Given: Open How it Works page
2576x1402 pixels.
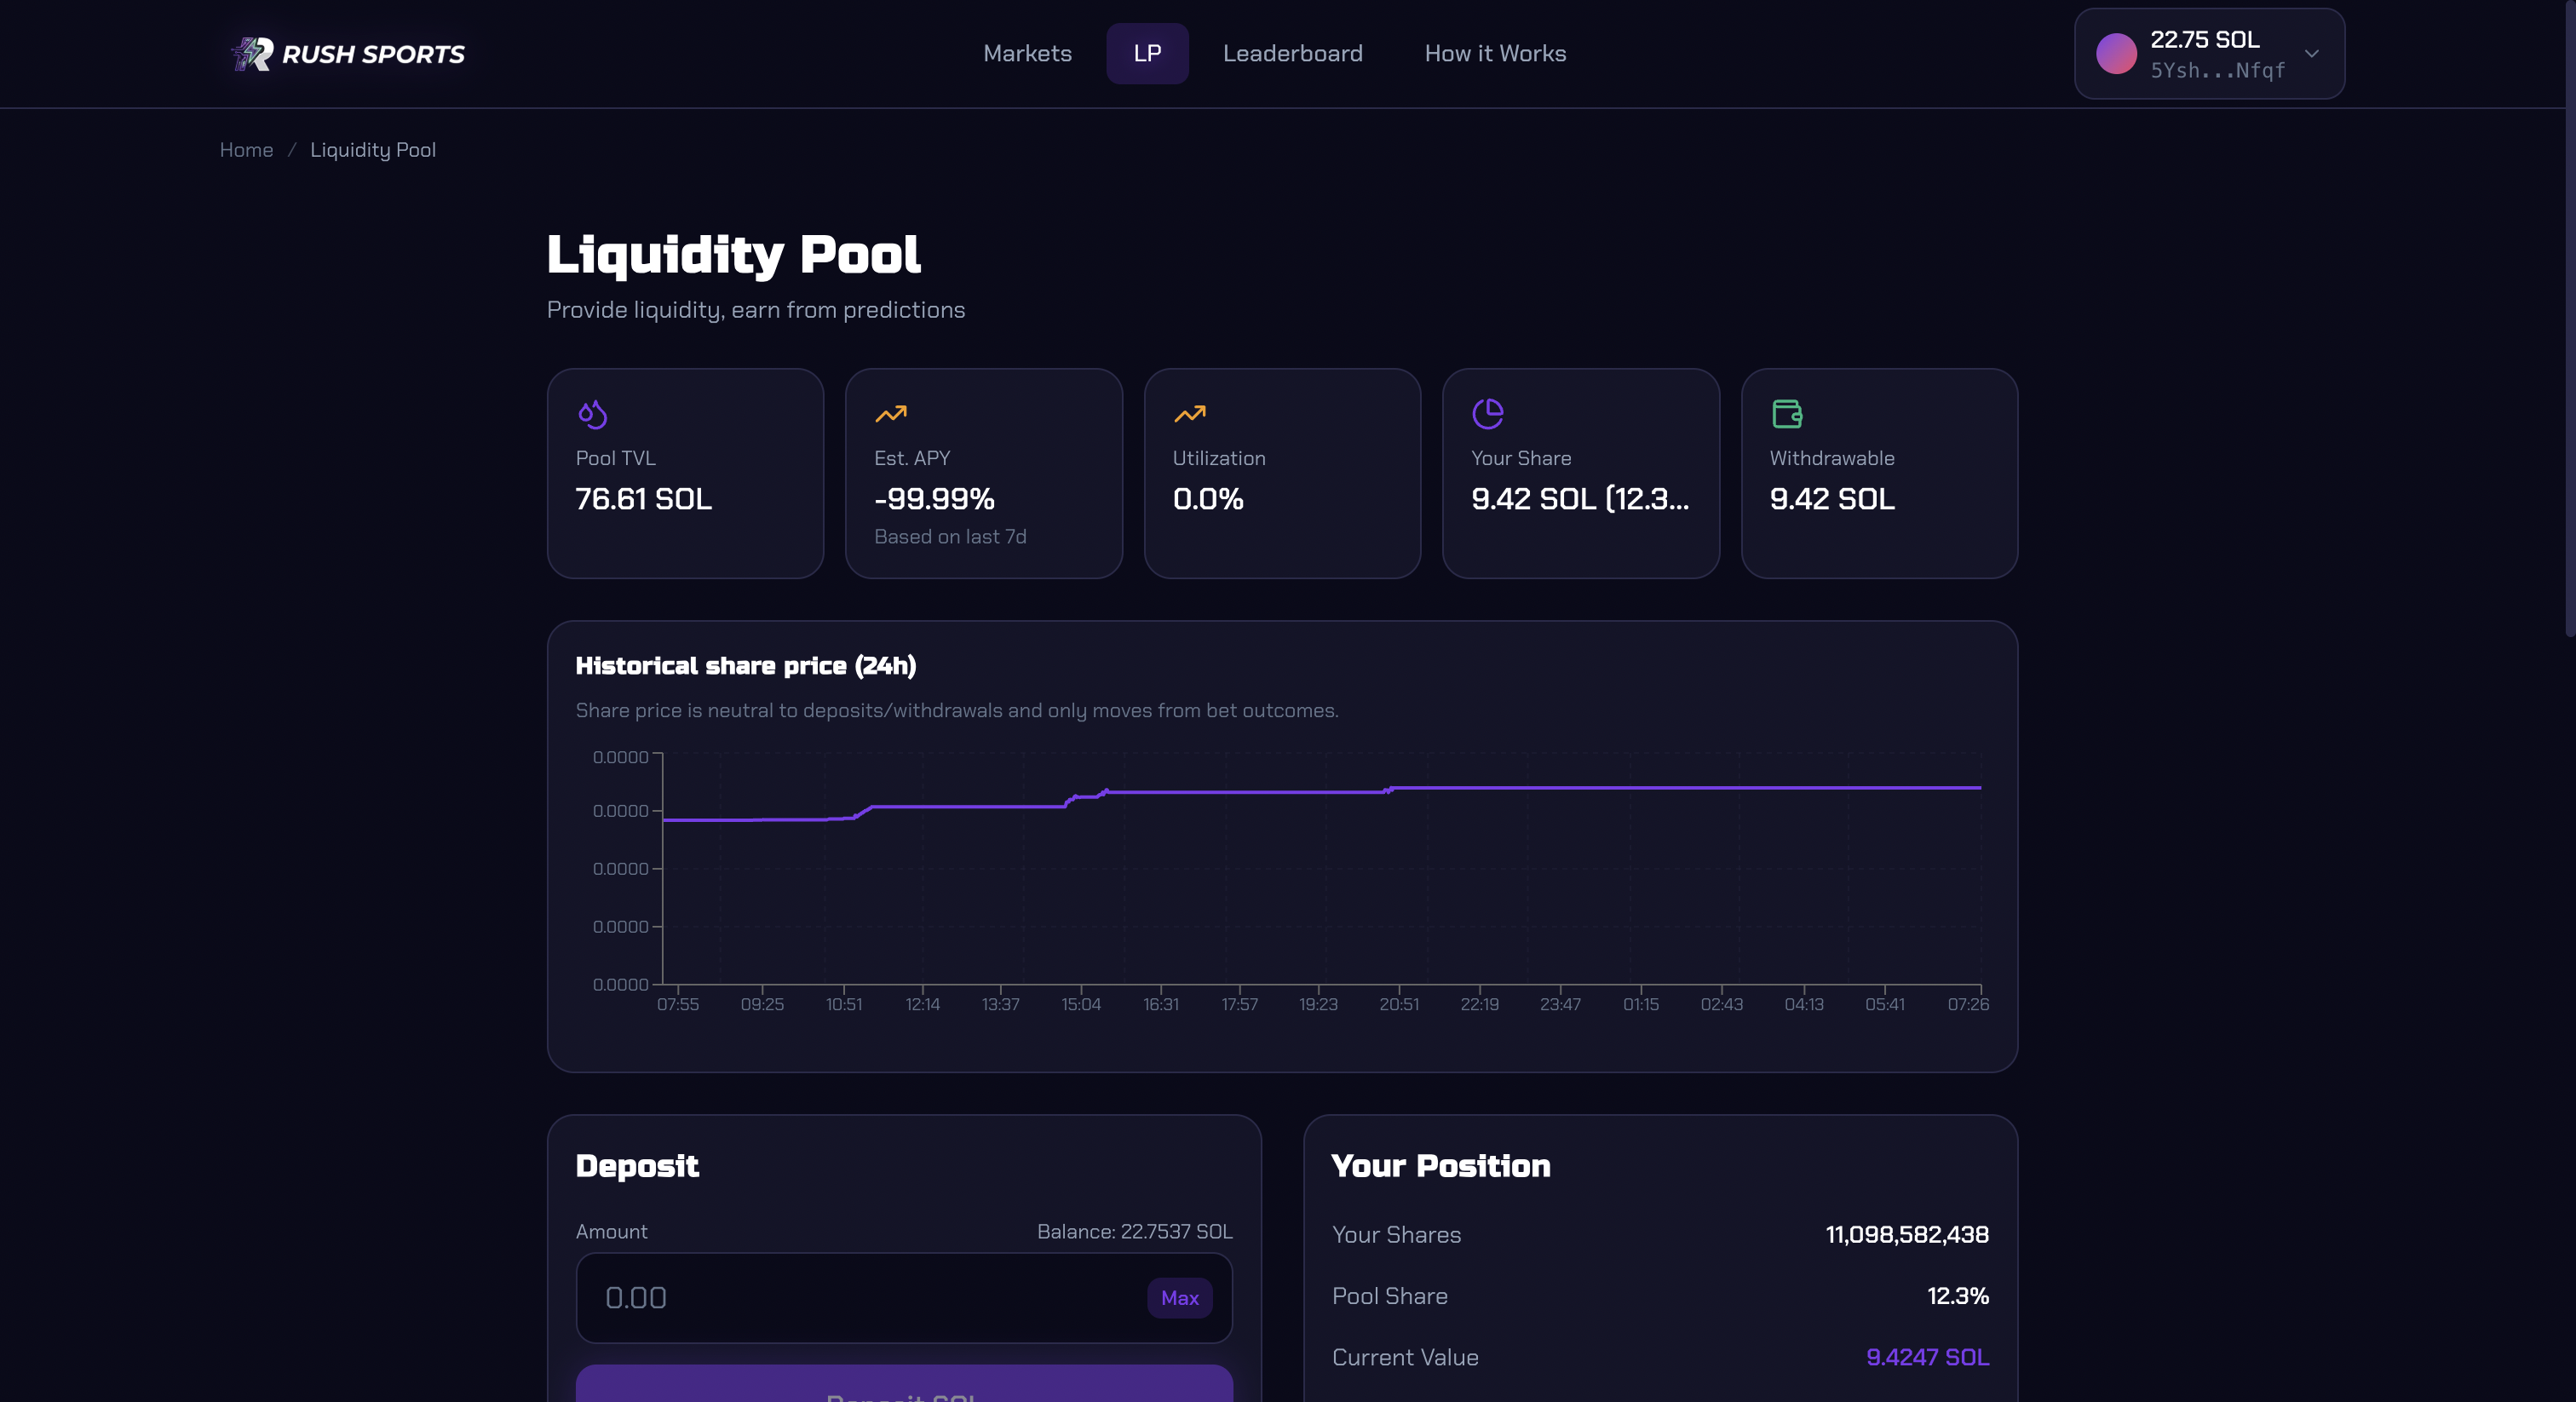Looking at the screenshot, I should click(x=1494, y=53).
